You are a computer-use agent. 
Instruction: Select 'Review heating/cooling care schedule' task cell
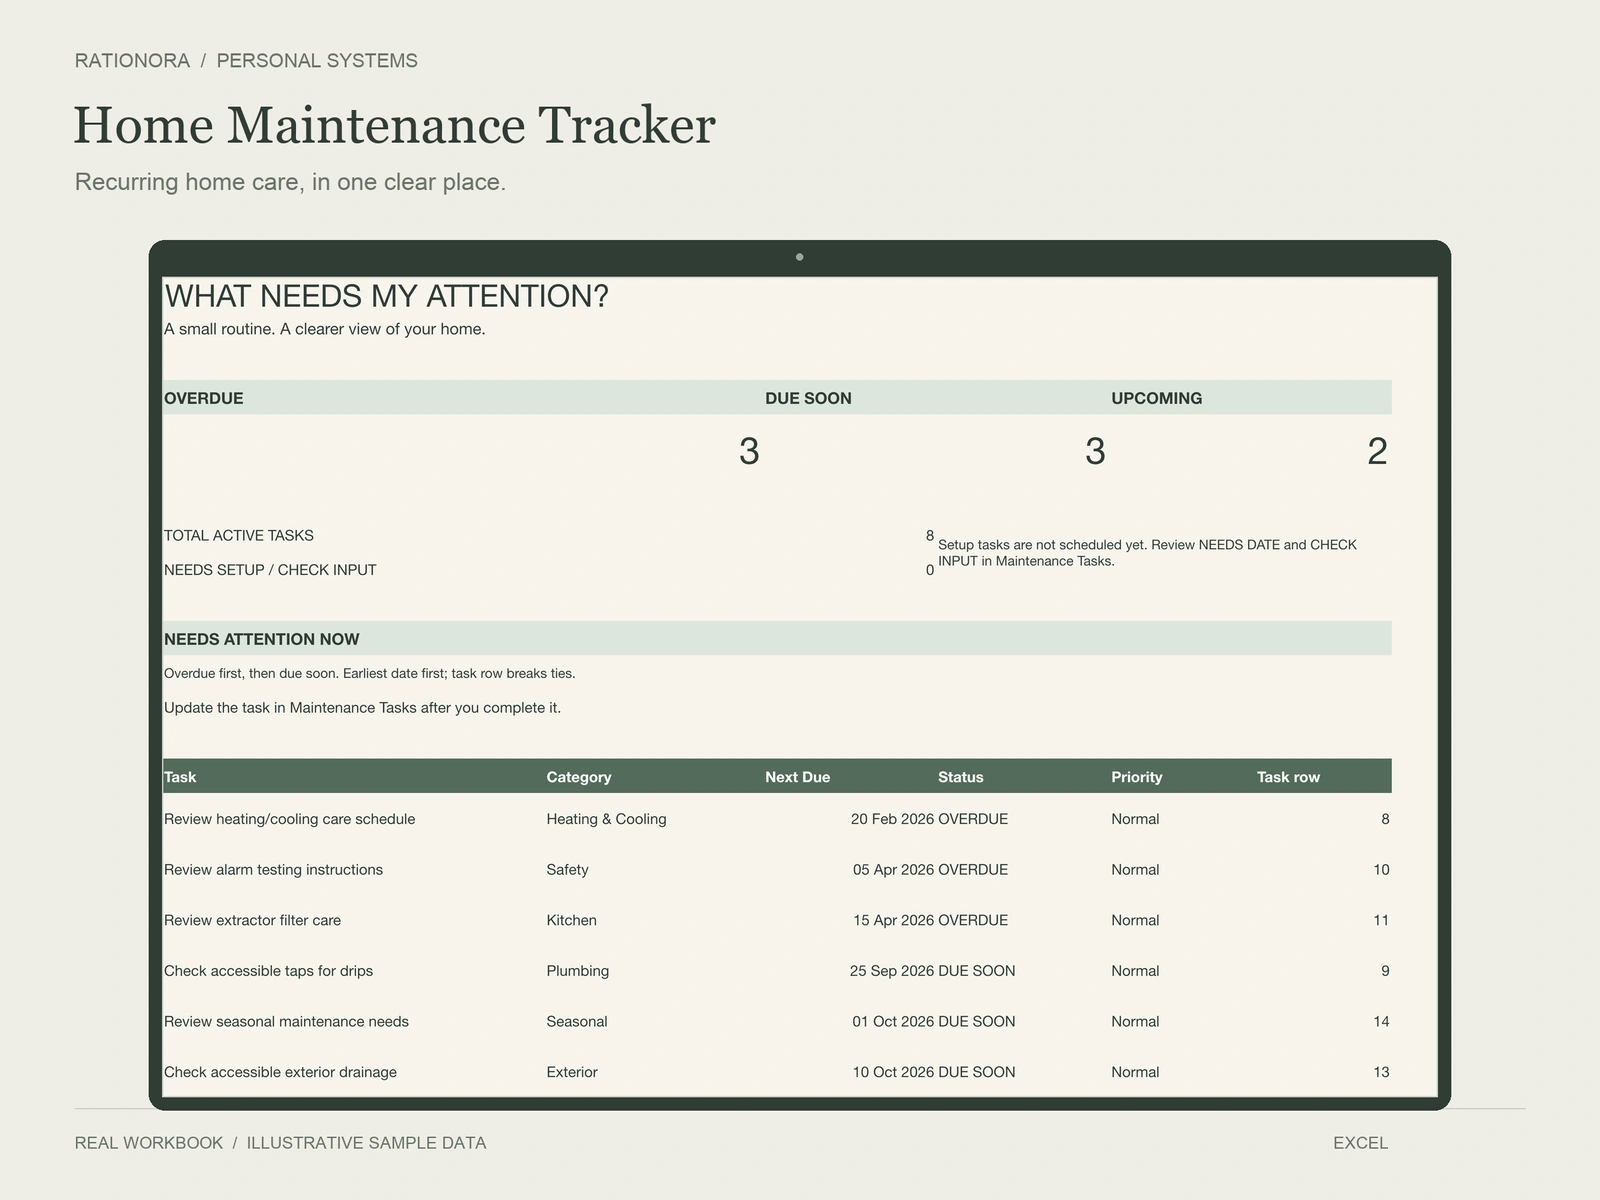point(290,819)
